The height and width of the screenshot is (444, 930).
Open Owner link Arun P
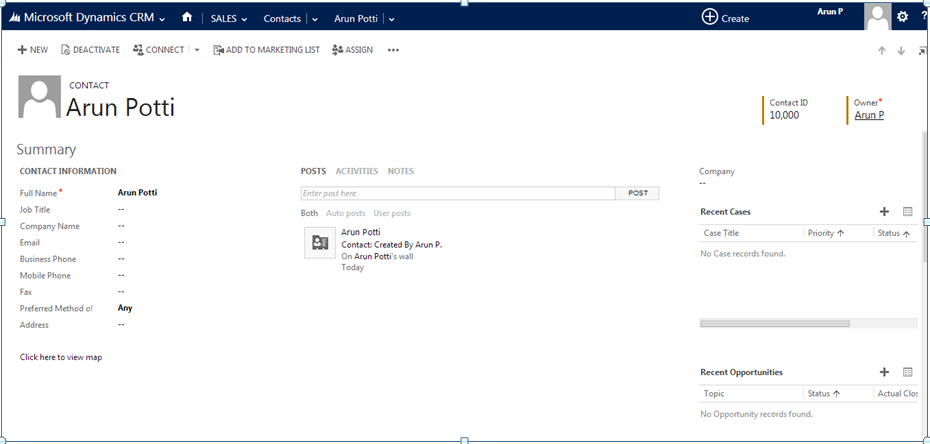pyautogui.click(x=869, y=115)
